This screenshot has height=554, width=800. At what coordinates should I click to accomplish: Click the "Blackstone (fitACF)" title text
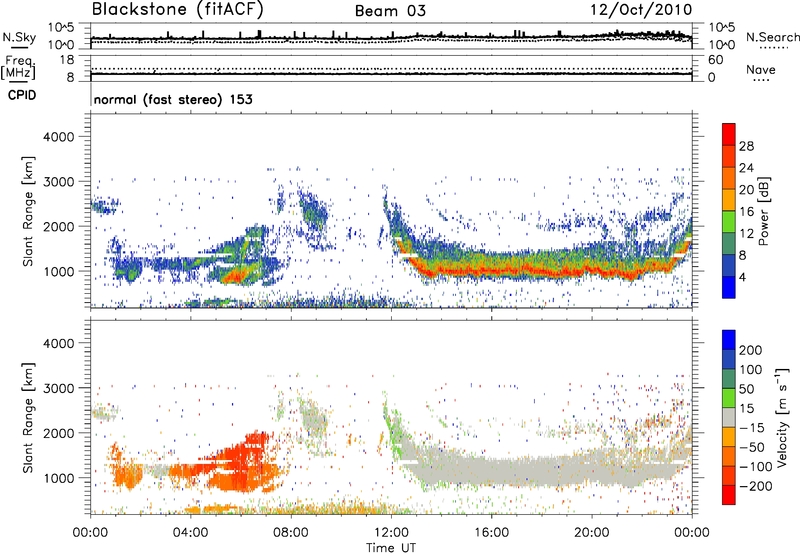[x=178, y=9]
